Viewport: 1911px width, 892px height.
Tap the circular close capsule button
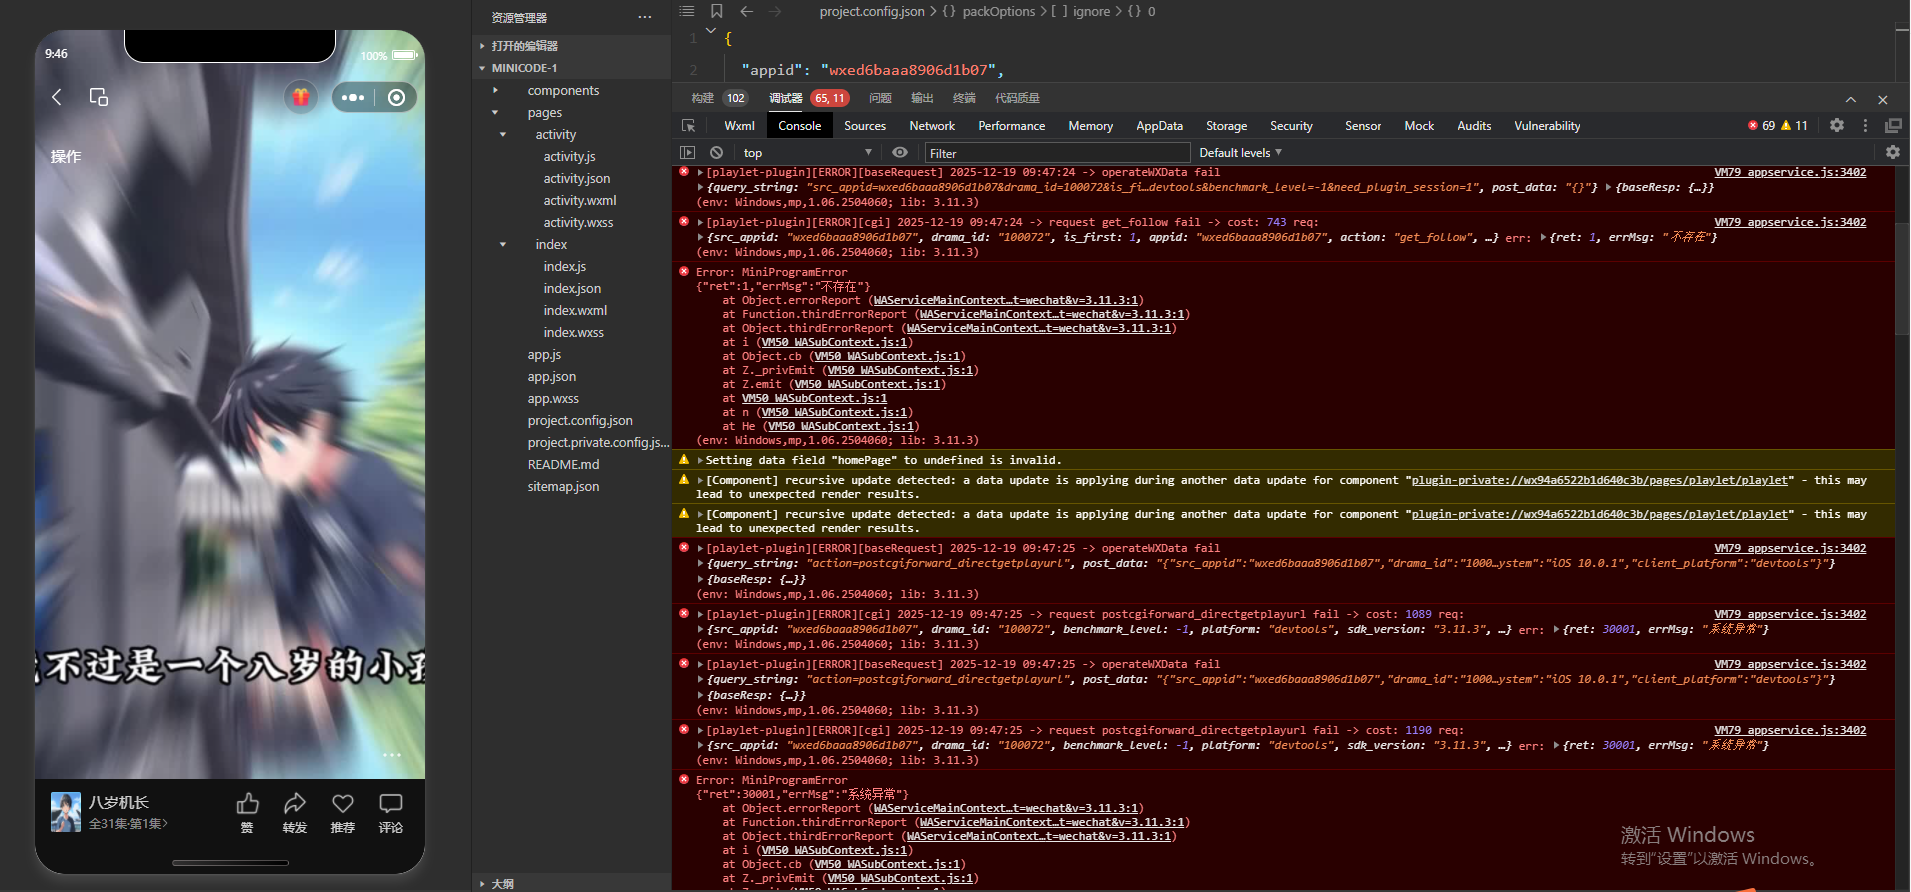pyautogui.click(x=397, y=97)
